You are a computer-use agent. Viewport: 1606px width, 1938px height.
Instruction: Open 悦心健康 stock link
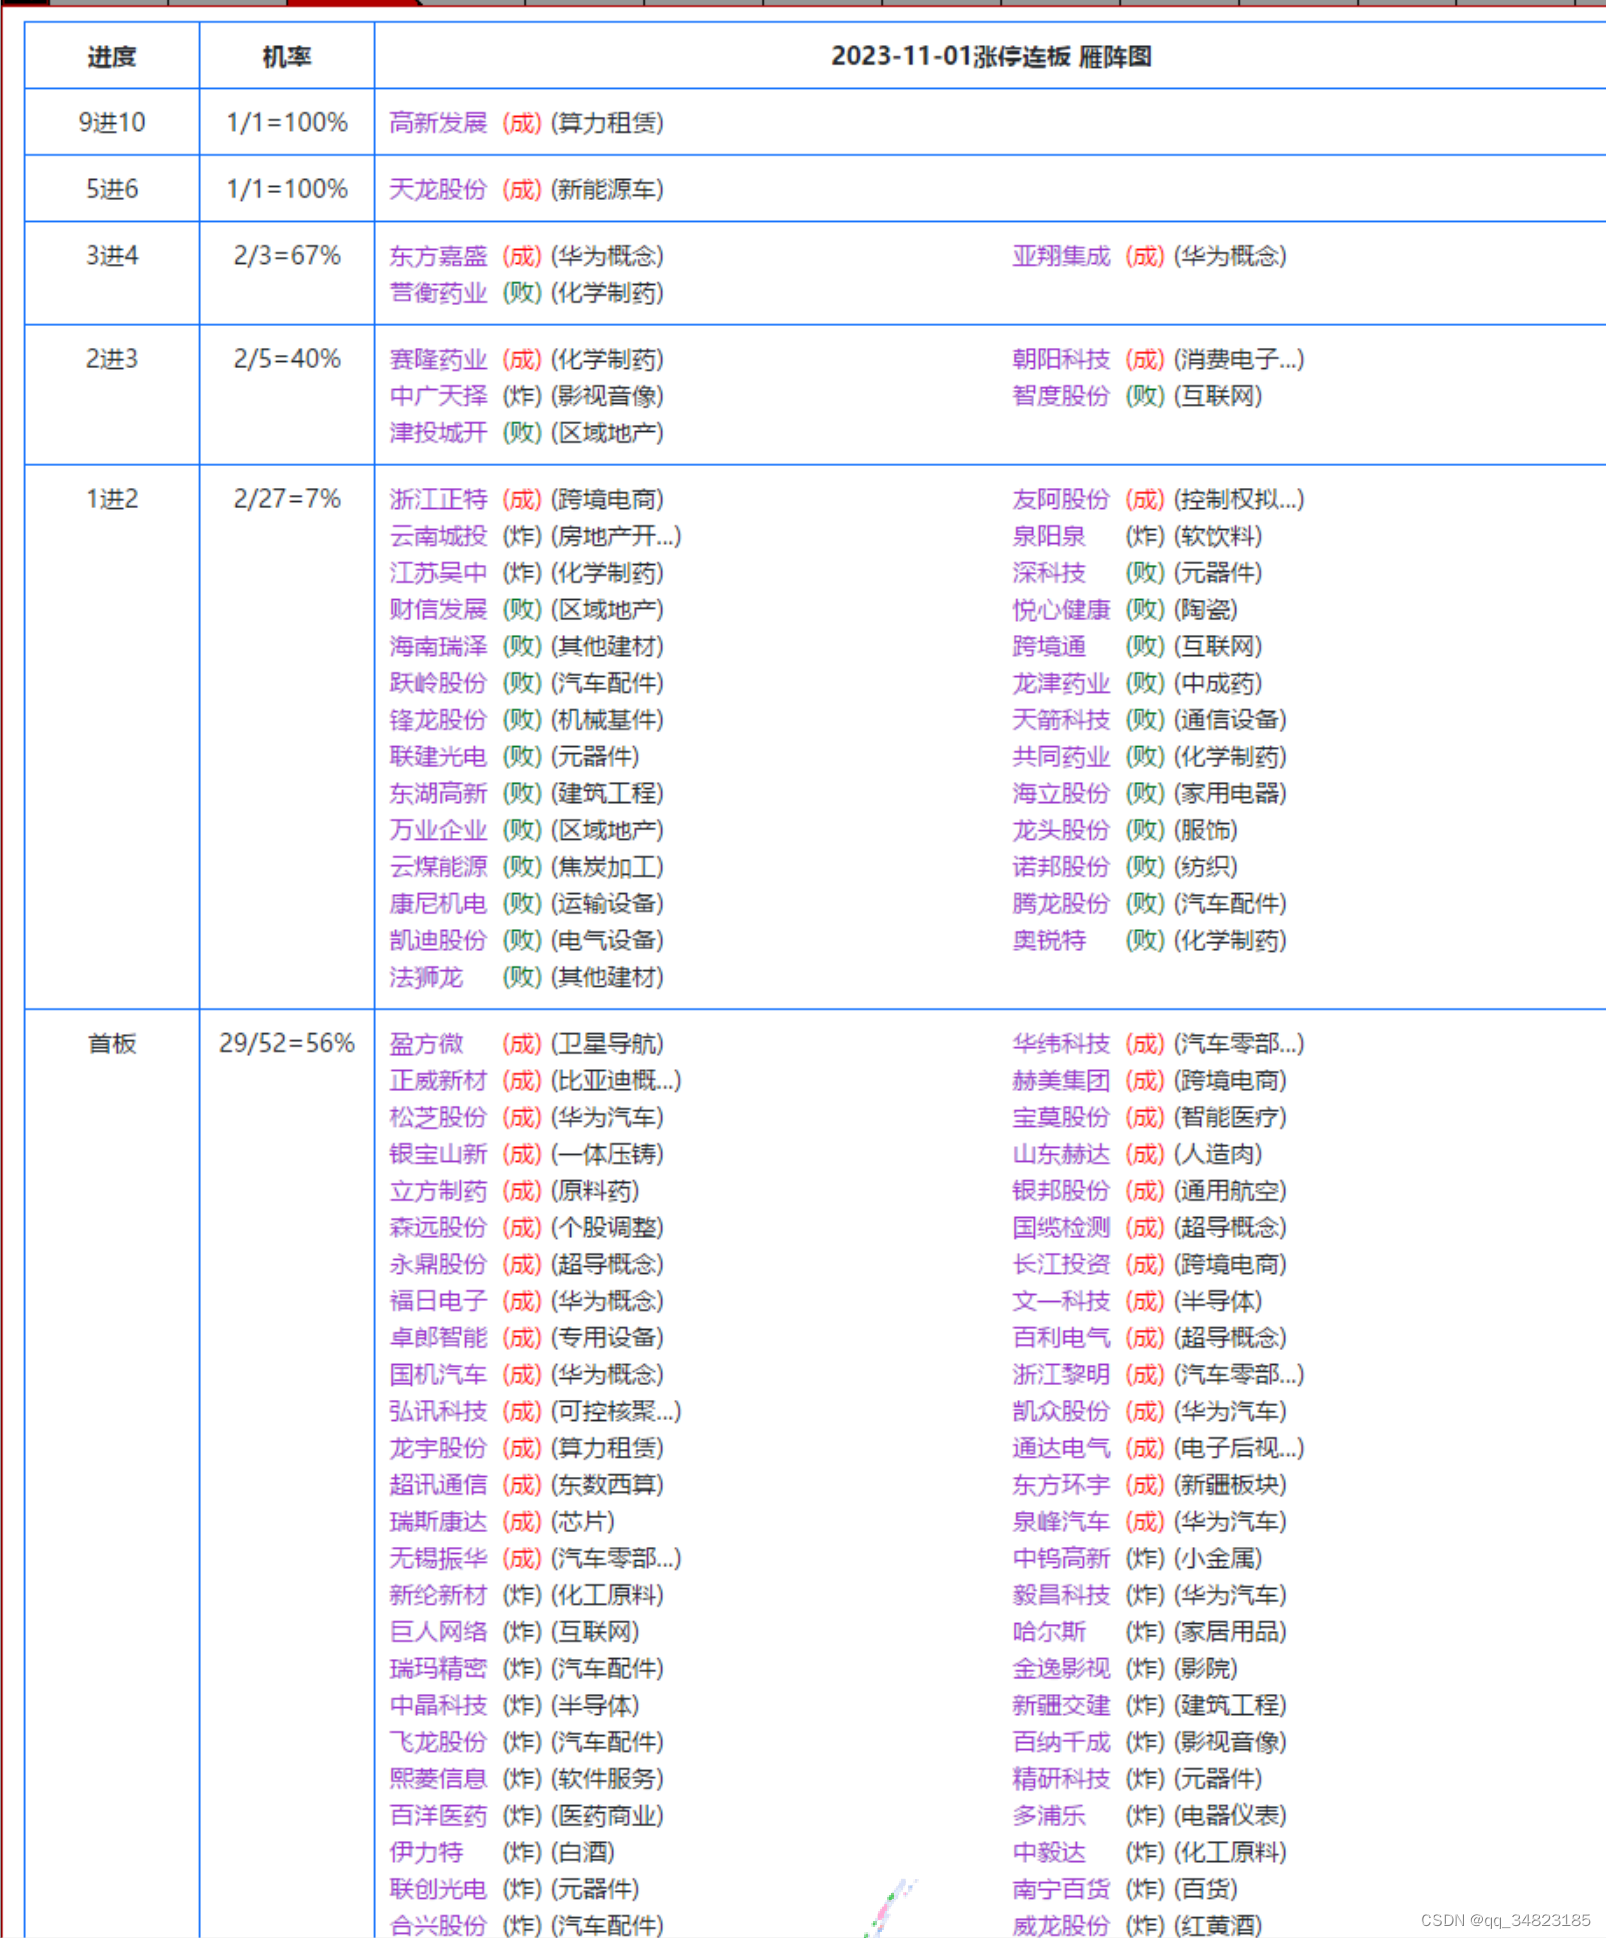point(1061,609)
